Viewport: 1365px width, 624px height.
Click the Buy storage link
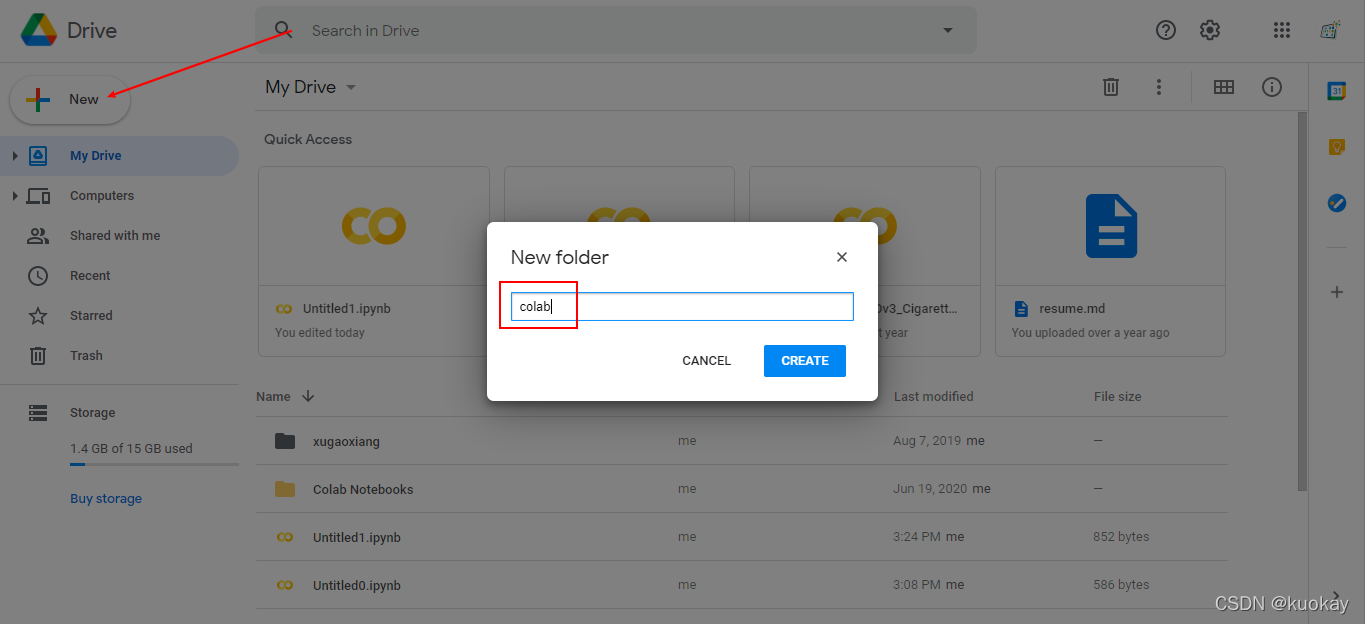(x=106, y=499)
